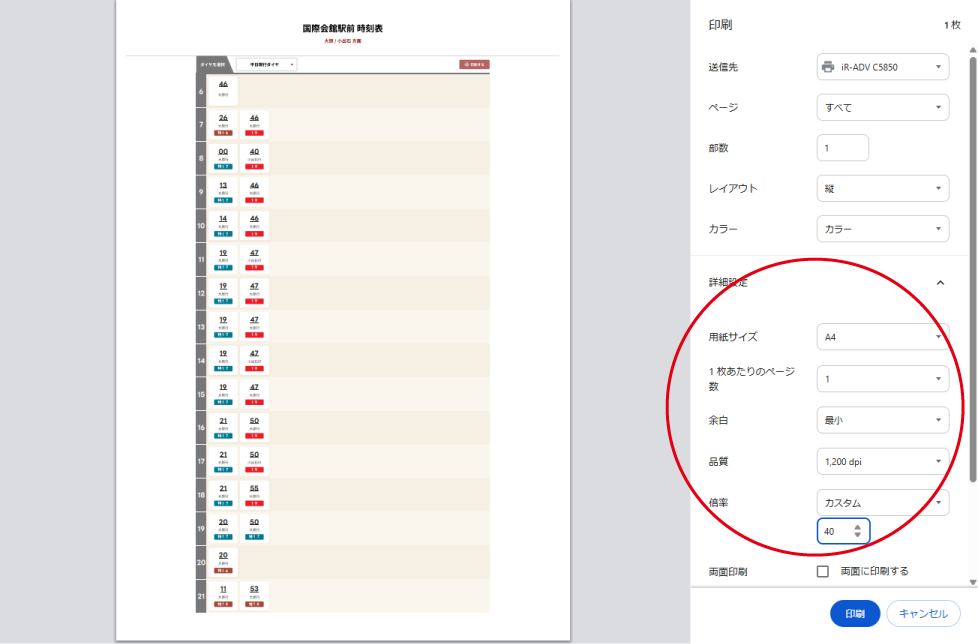This screenshot has height=644, width=978.
Task: Click the blue 印刷 button
Action: (x=854, y=613)
